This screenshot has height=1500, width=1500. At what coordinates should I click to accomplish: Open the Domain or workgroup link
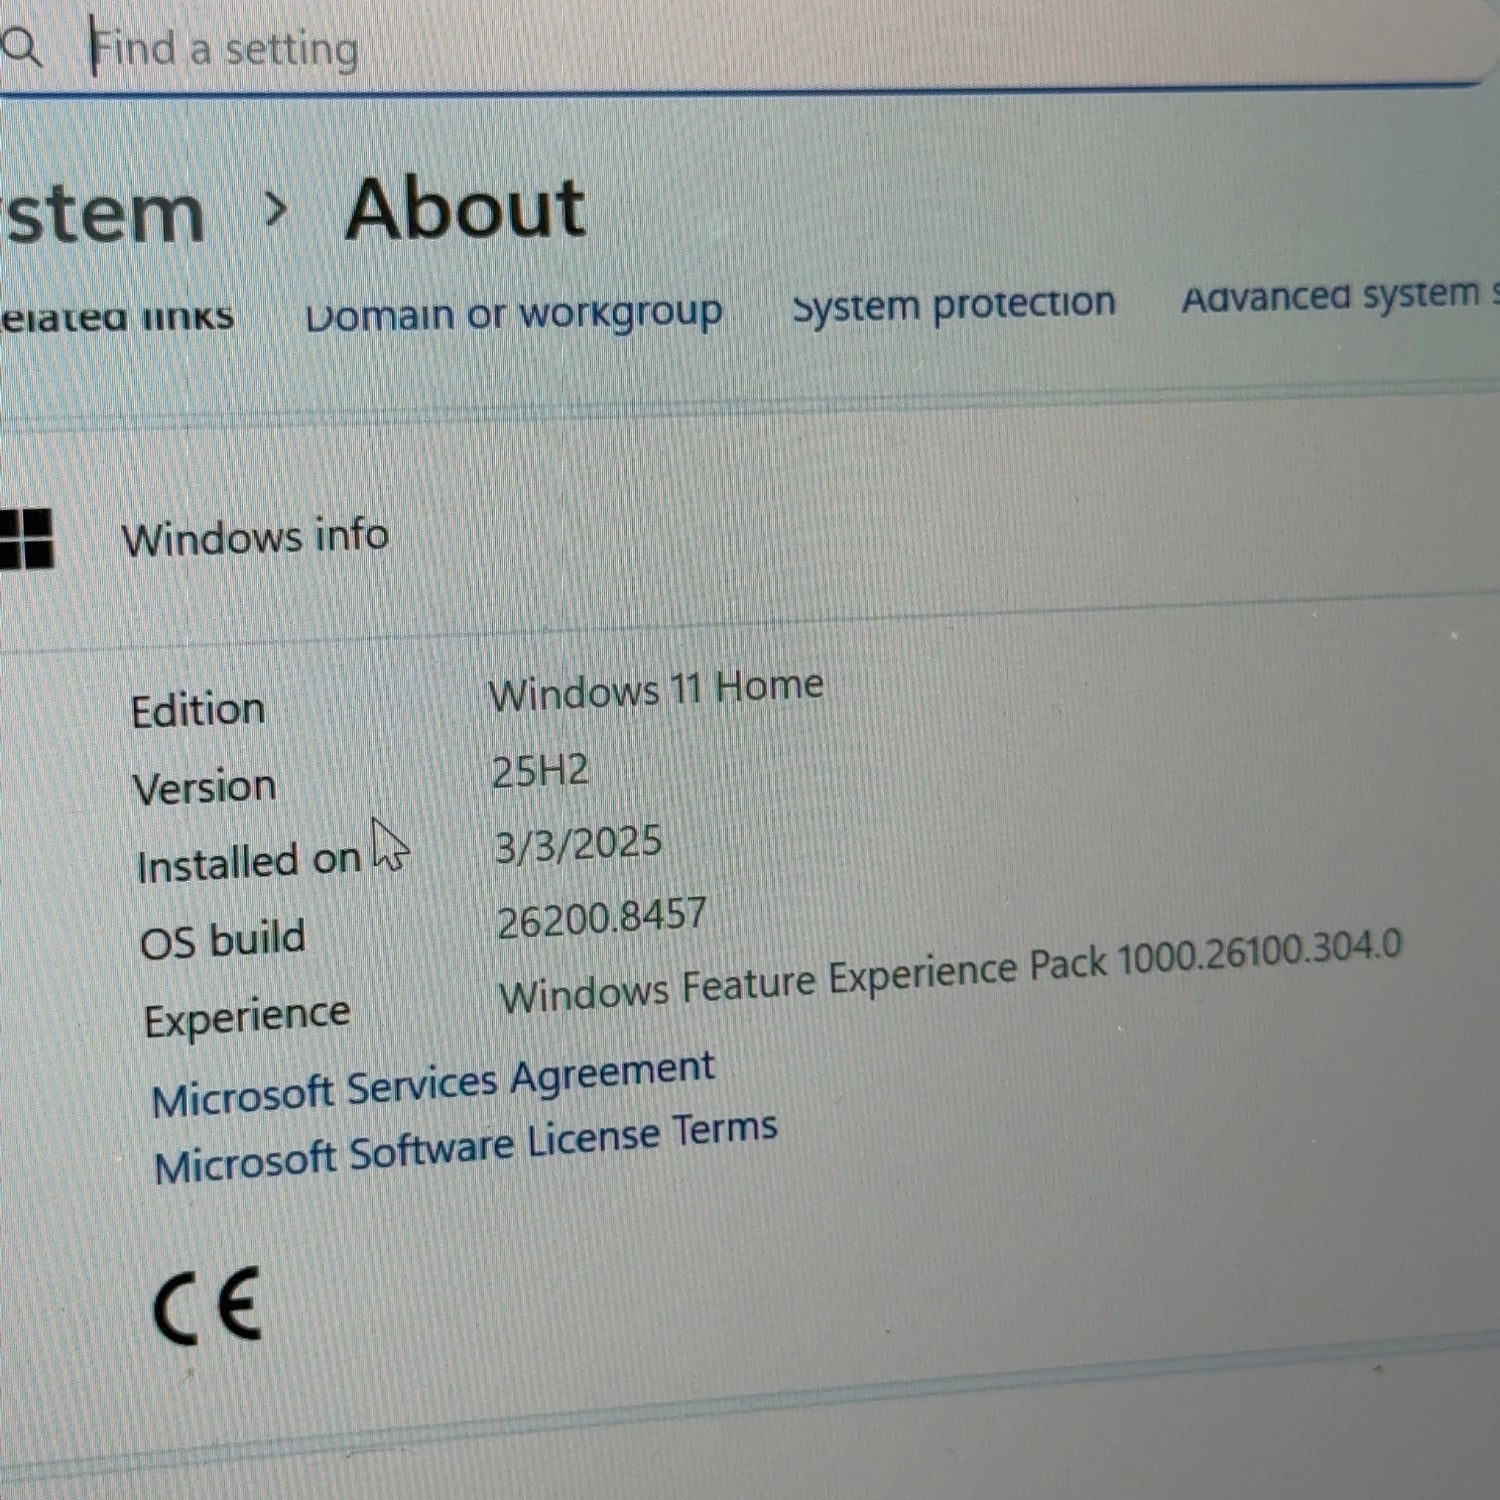[x=514, y=314]
